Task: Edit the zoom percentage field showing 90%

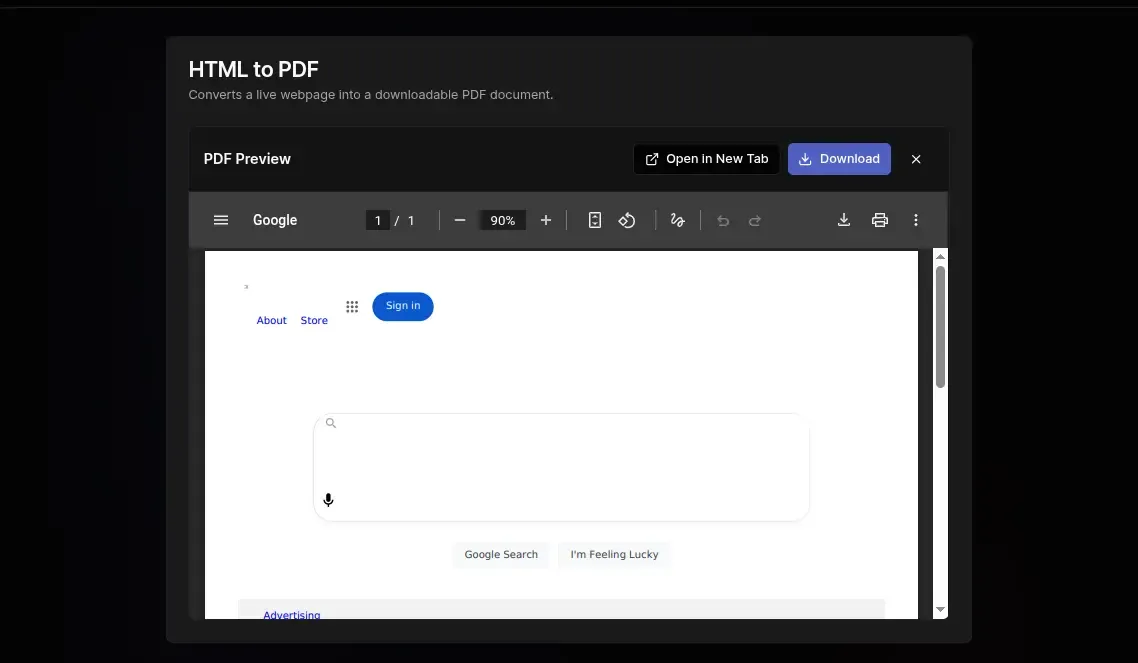Action: click(502, 220)
